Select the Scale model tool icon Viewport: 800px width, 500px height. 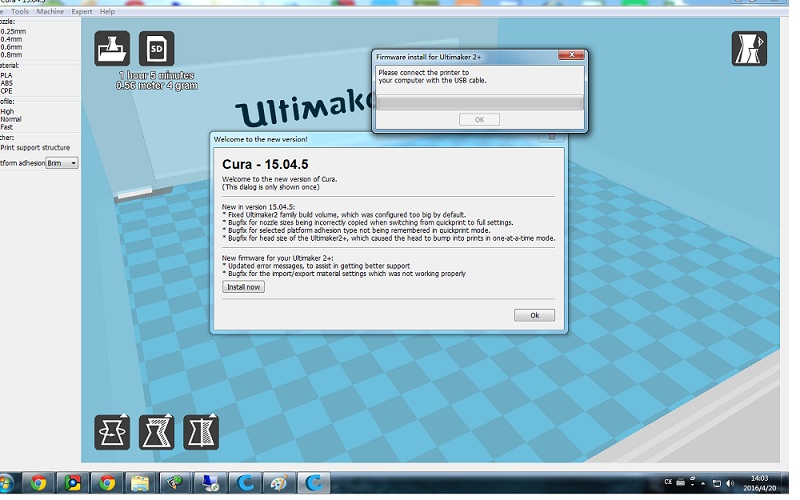coord(157,432)
